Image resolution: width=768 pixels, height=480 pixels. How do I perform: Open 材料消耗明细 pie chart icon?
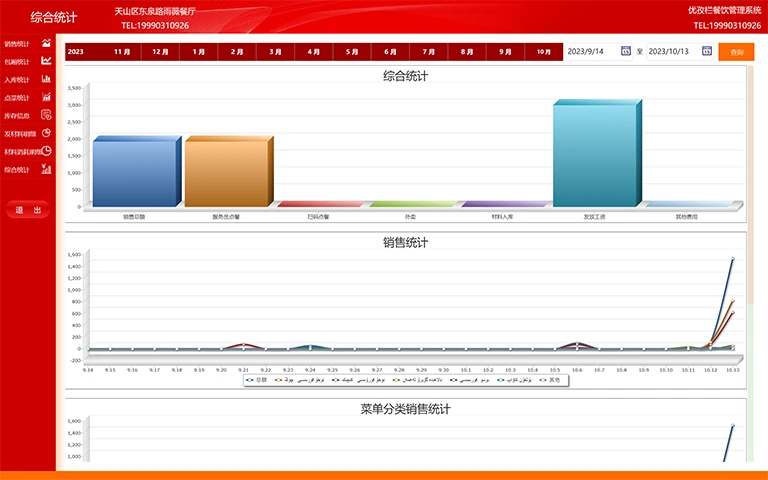(x=46, y=151)
